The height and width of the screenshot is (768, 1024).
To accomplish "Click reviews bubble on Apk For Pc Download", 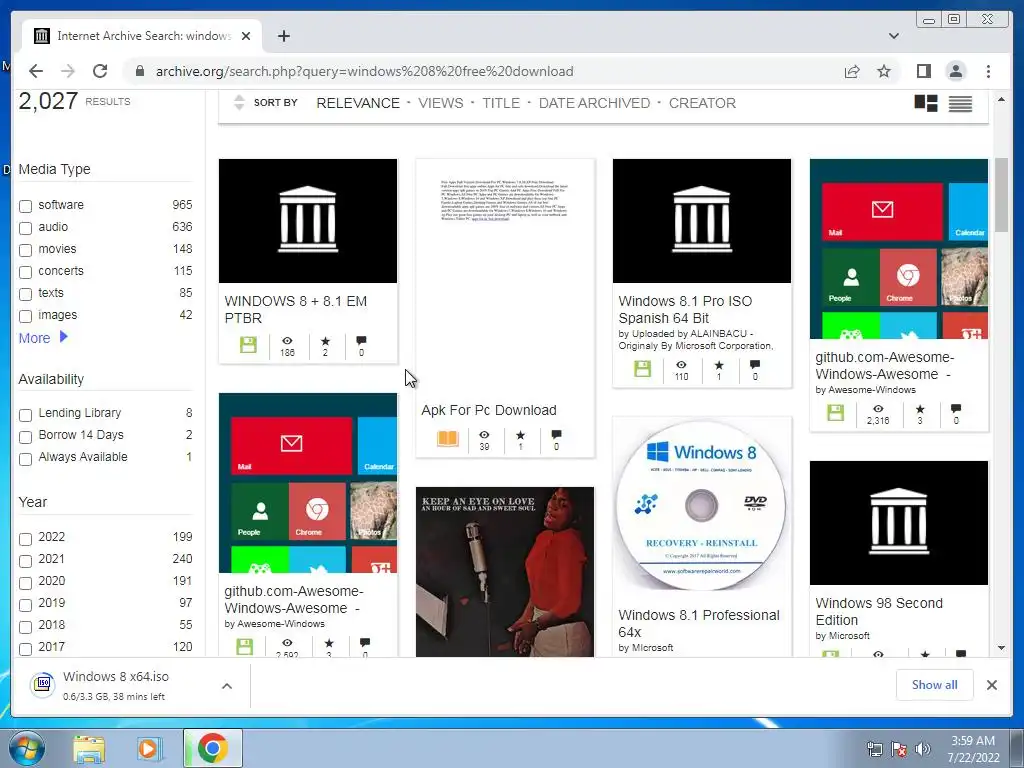I will (x=556, y=434).
